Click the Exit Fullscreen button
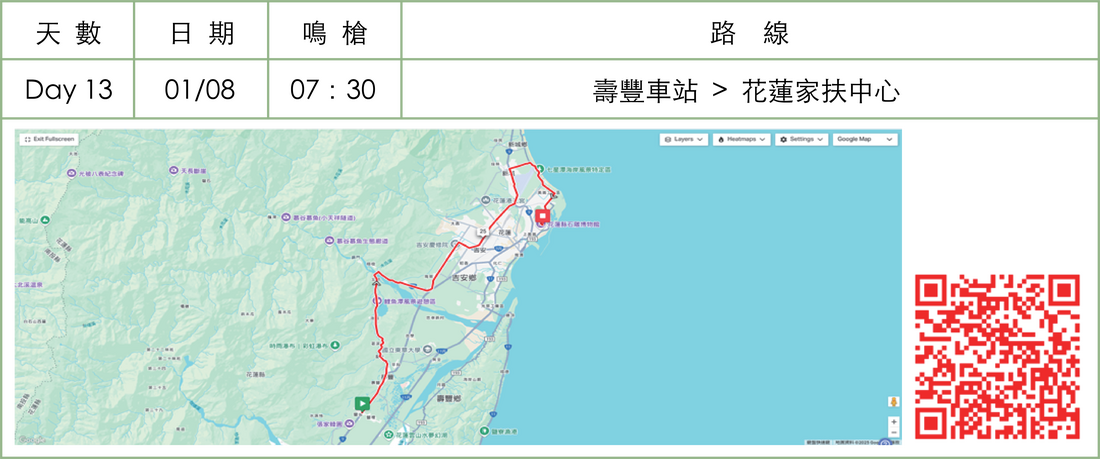 (x=48, y=140)
